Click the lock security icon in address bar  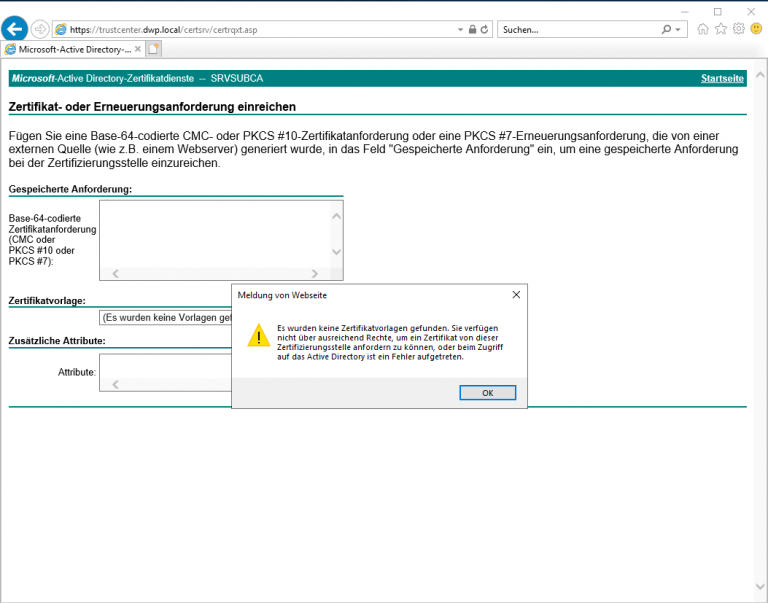[472, 29]
